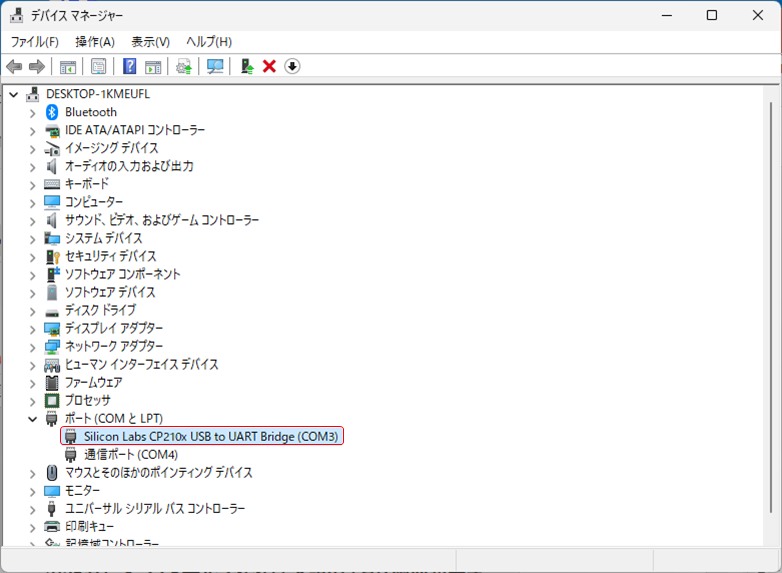The height and width of the screenshot is (573, 782).
Task: Click the vertical scrollbar in device list
Action: pyautogui.click(x=770, y=300)
